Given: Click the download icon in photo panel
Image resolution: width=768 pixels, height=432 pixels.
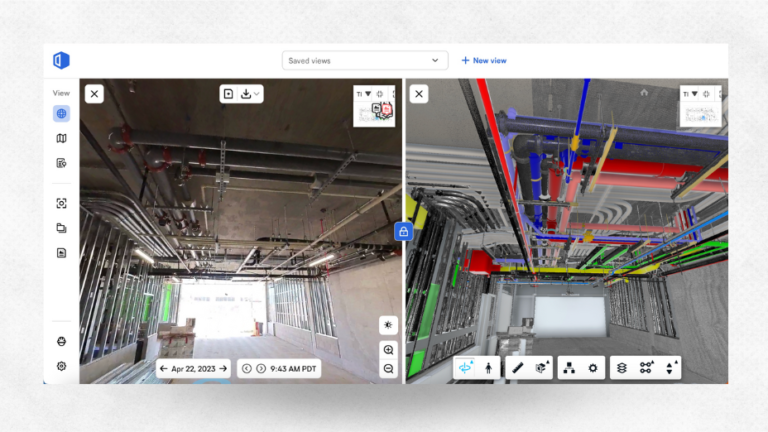Looking at the screenshot, I should (246, 94).
